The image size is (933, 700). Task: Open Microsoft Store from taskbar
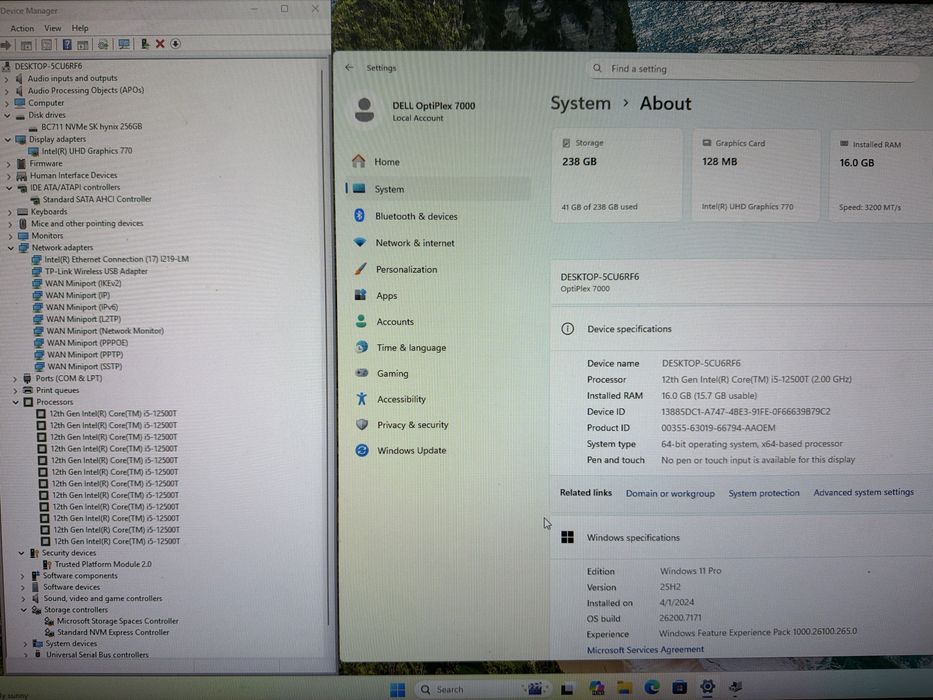click(x=679, y=688)
